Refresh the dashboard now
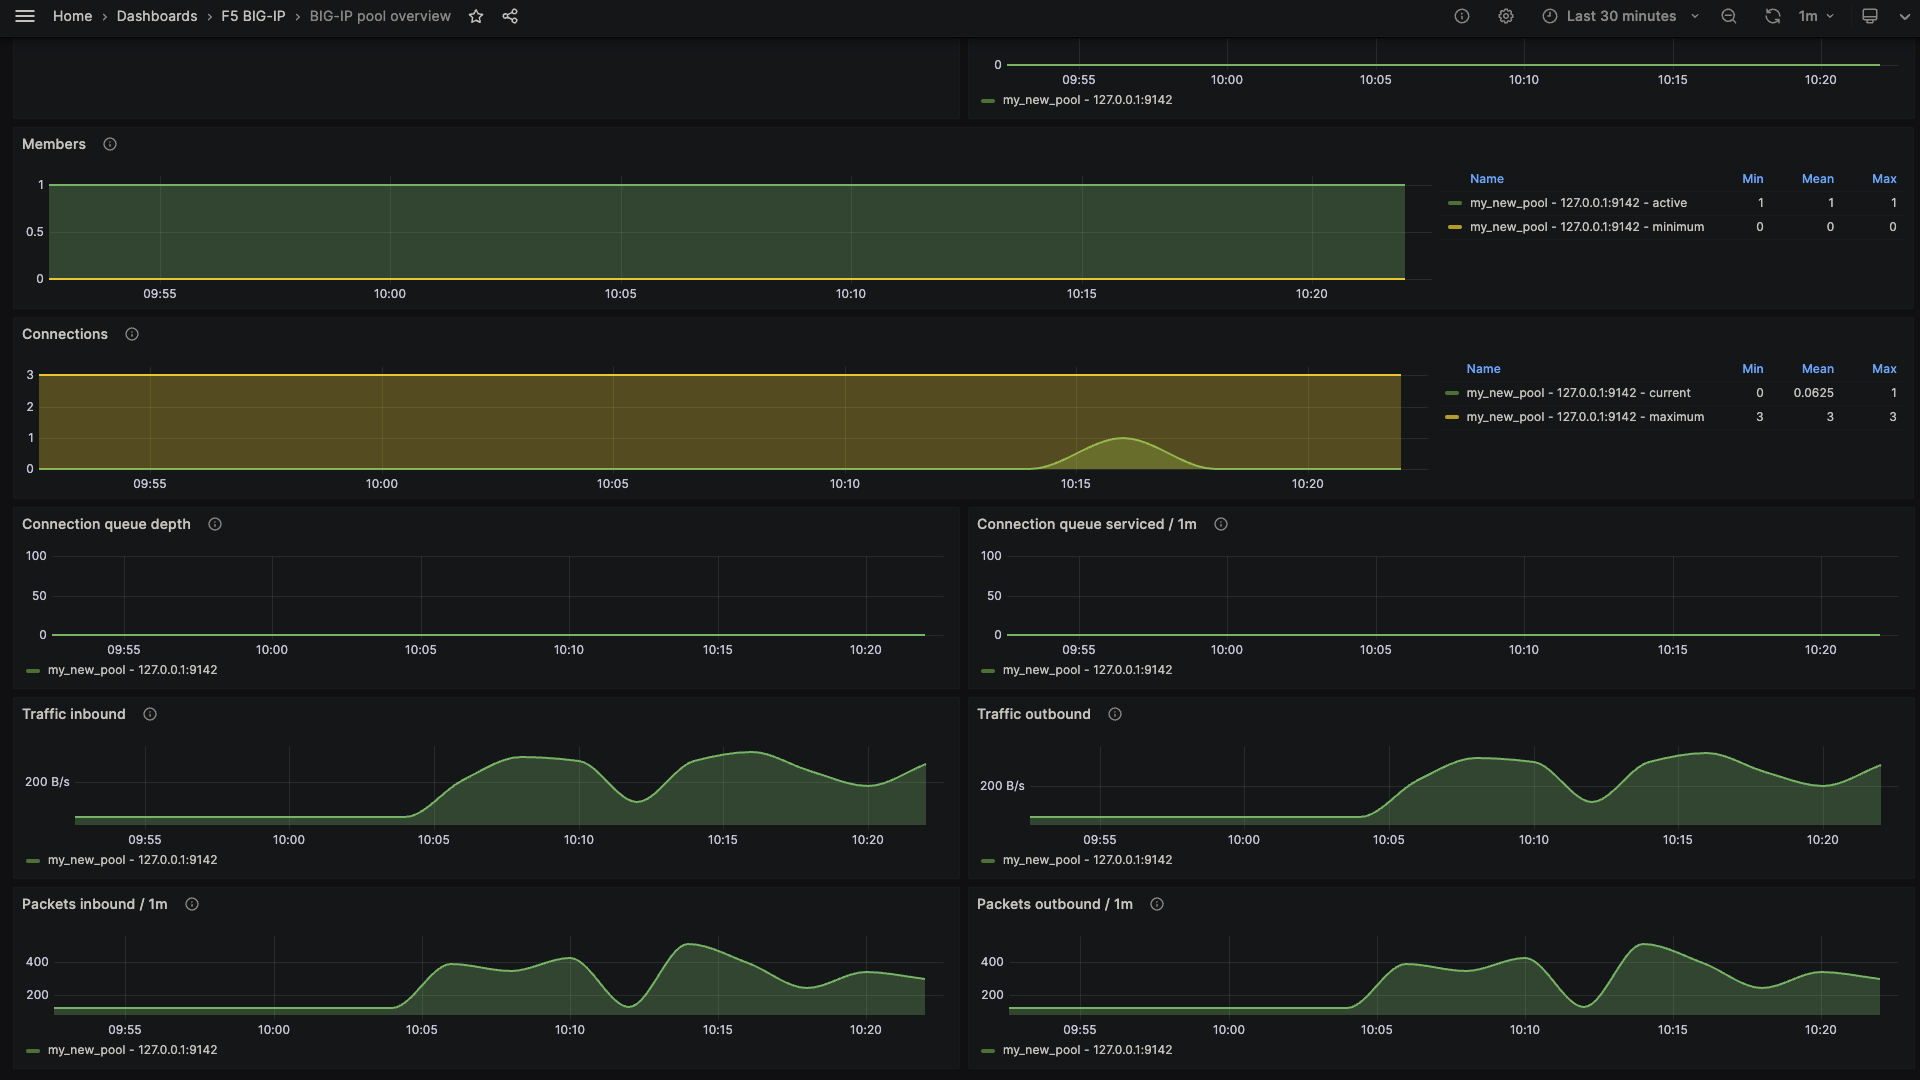Screen dimensions: 1920x1080 pos(1772,16)
